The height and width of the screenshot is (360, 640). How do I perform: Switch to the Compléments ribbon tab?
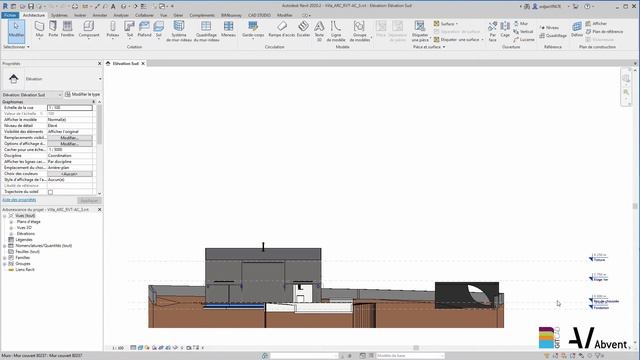(202, 15)
